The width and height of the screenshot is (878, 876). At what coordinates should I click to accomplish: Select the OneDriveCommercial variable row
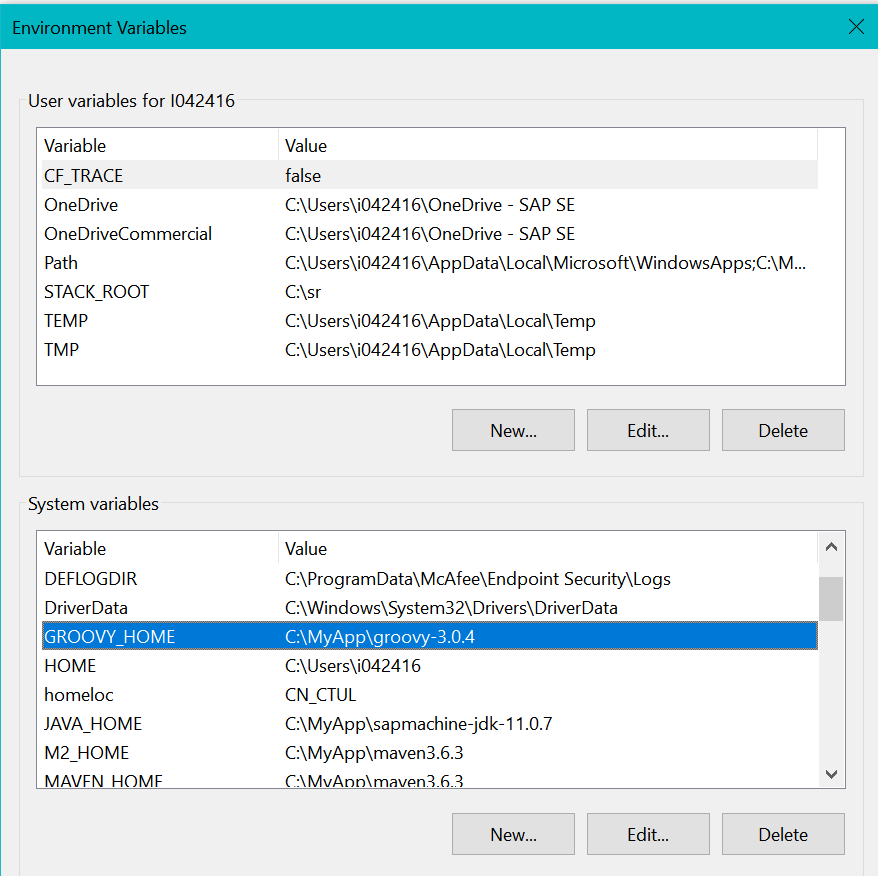tap(128, 234)
